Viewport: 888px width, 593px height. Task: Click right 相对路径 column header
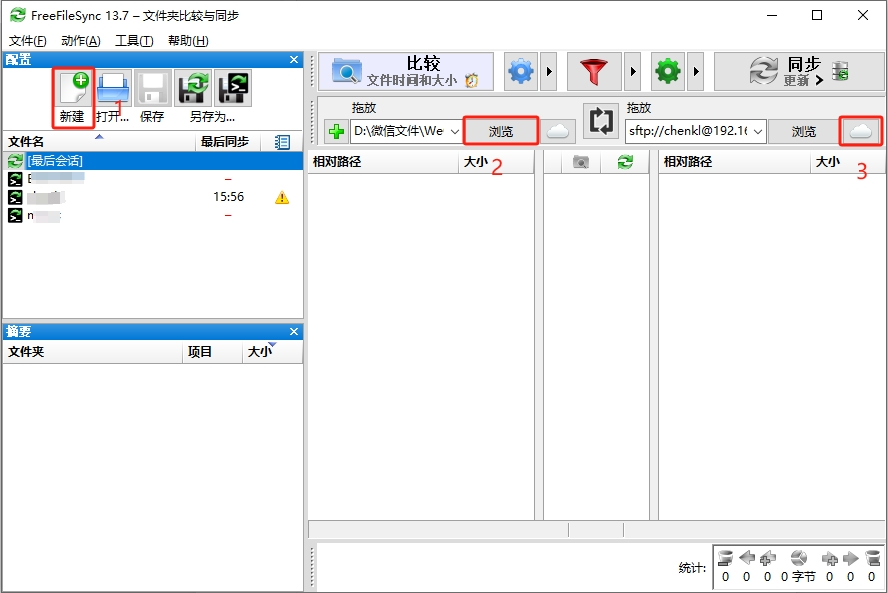734,162
